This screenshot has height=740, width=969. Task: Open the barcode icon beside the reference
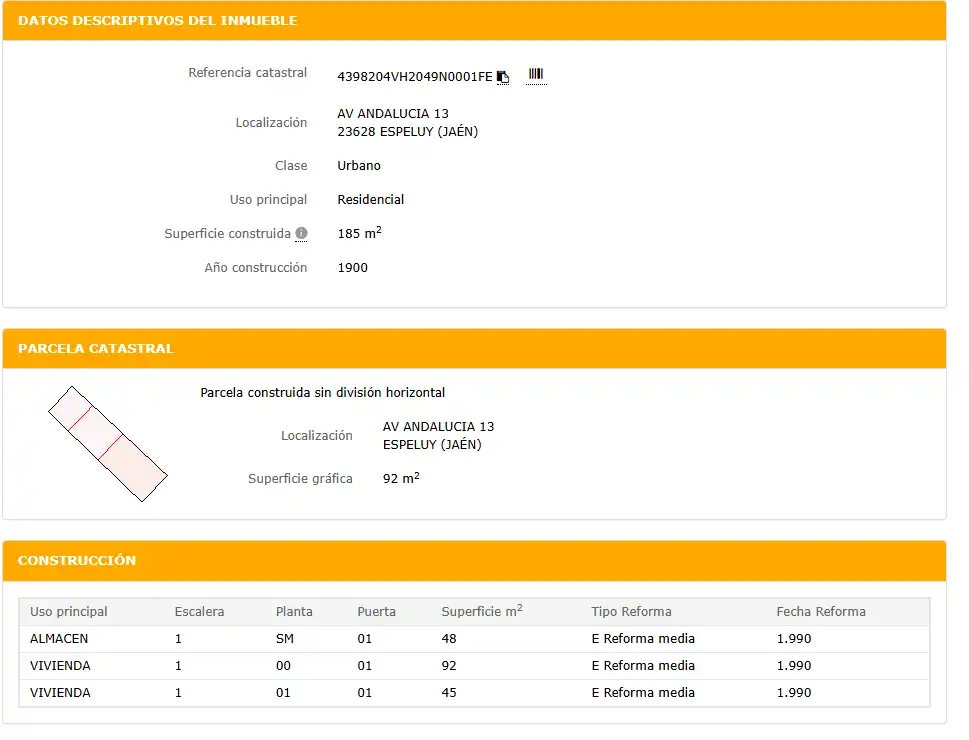536,75
